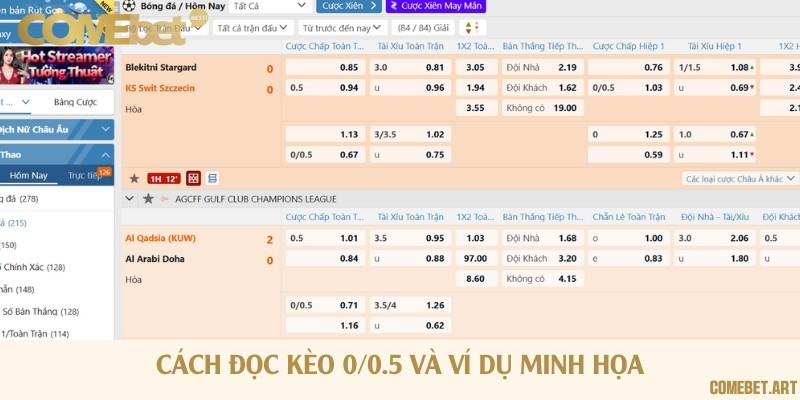The image size is (800, 400).
Task: Click the 0/0.5 handicap odds 0.71
Action: click(x=326, y=306)
